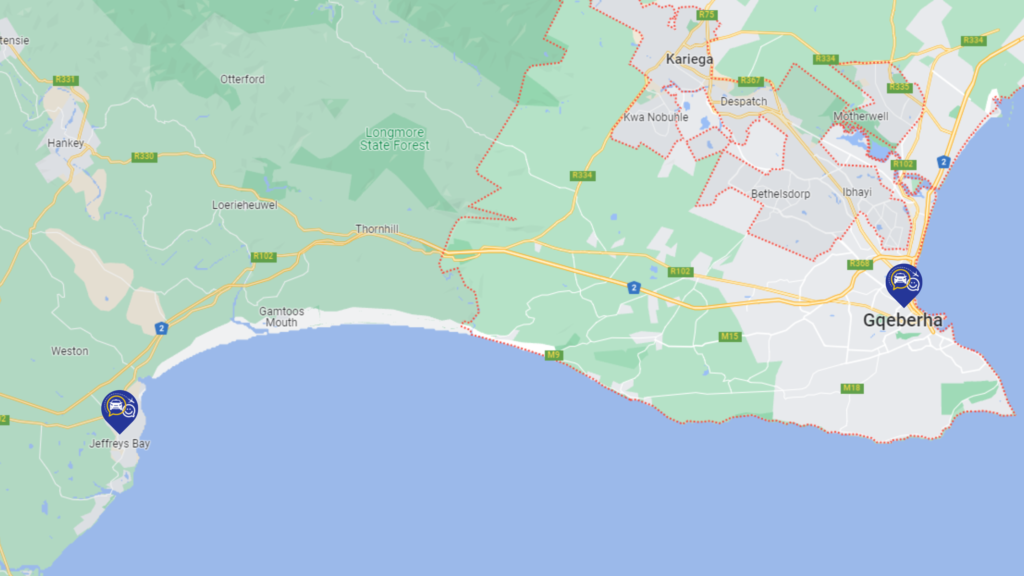Click the car pin at Jeffreys Bay
This screenshot has width=1024, height=576.
120,411
